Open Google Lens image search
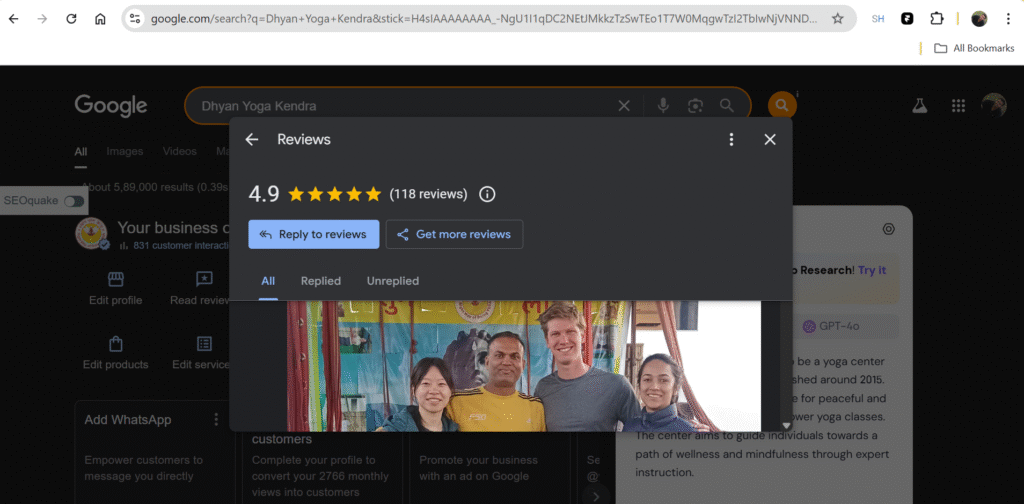 click(x=695, y=105)
